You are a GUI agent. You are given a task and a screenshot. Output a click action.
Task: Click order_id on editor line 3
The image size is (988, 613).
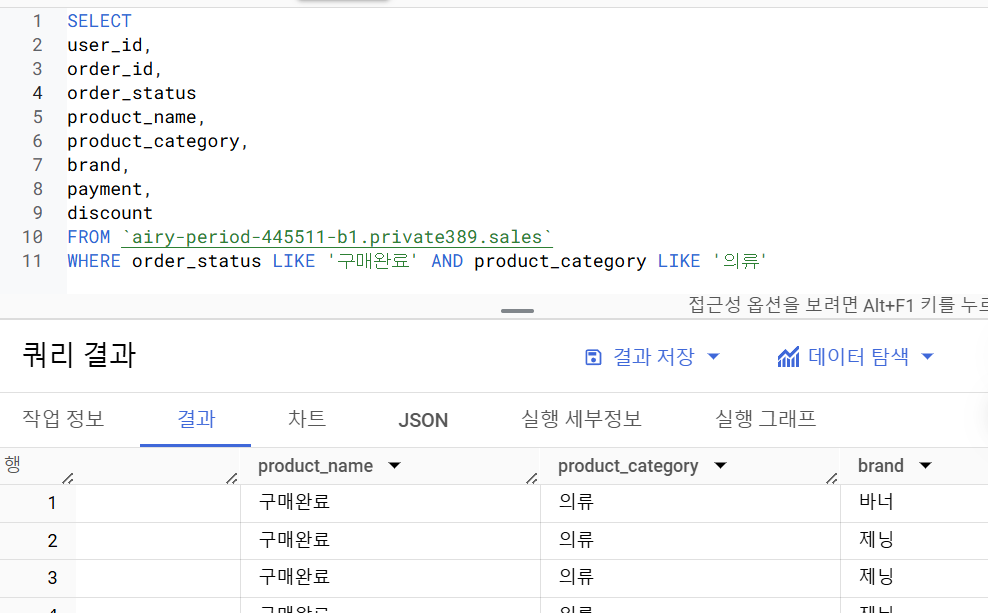pyautogui.click(x=110, y=69)
